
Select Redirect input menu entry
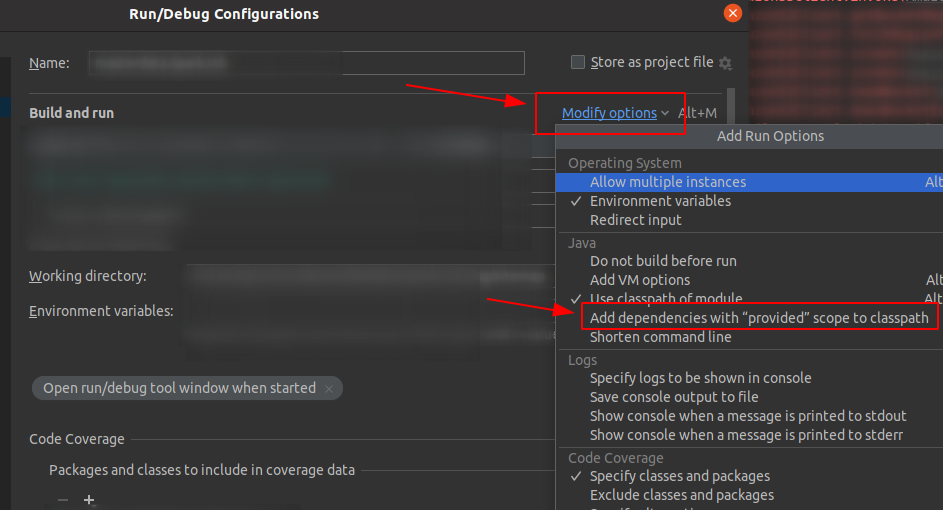636,220
